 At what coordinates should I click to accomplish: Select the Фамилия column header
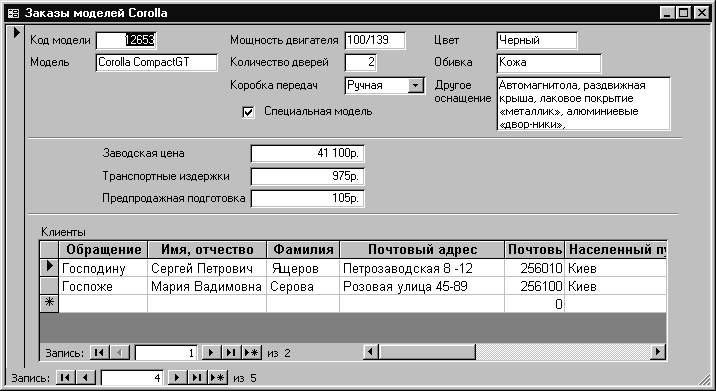(303, 249)
